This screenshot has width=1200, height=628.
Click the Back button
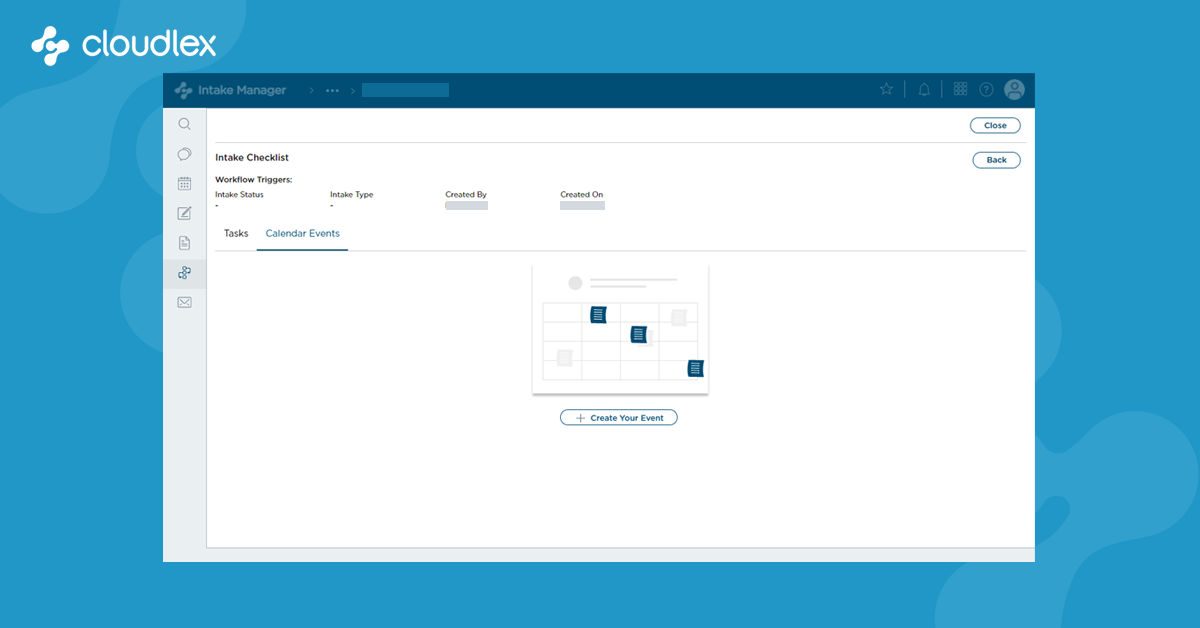click(996, 160)
